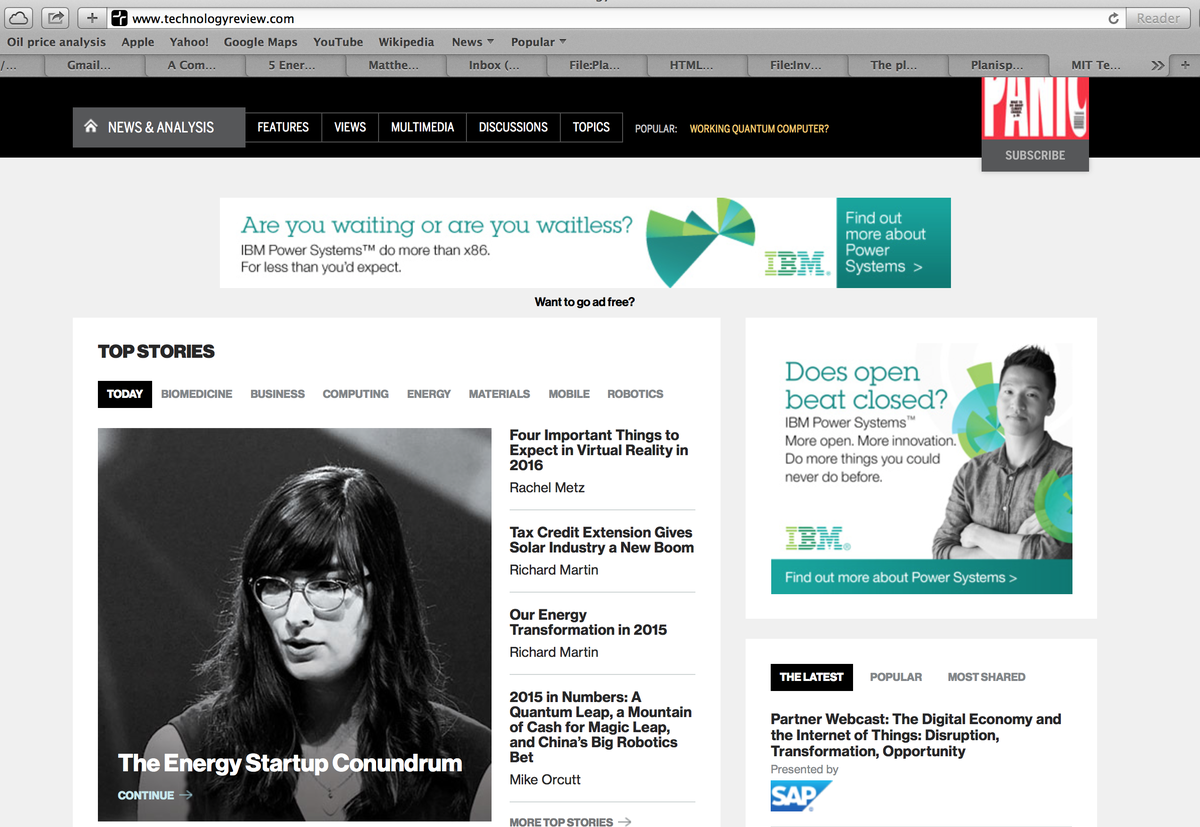Open Our Energy Transformation in 2015 story
The height and width of the screenshot is (827, 1200).
(588, 622)
